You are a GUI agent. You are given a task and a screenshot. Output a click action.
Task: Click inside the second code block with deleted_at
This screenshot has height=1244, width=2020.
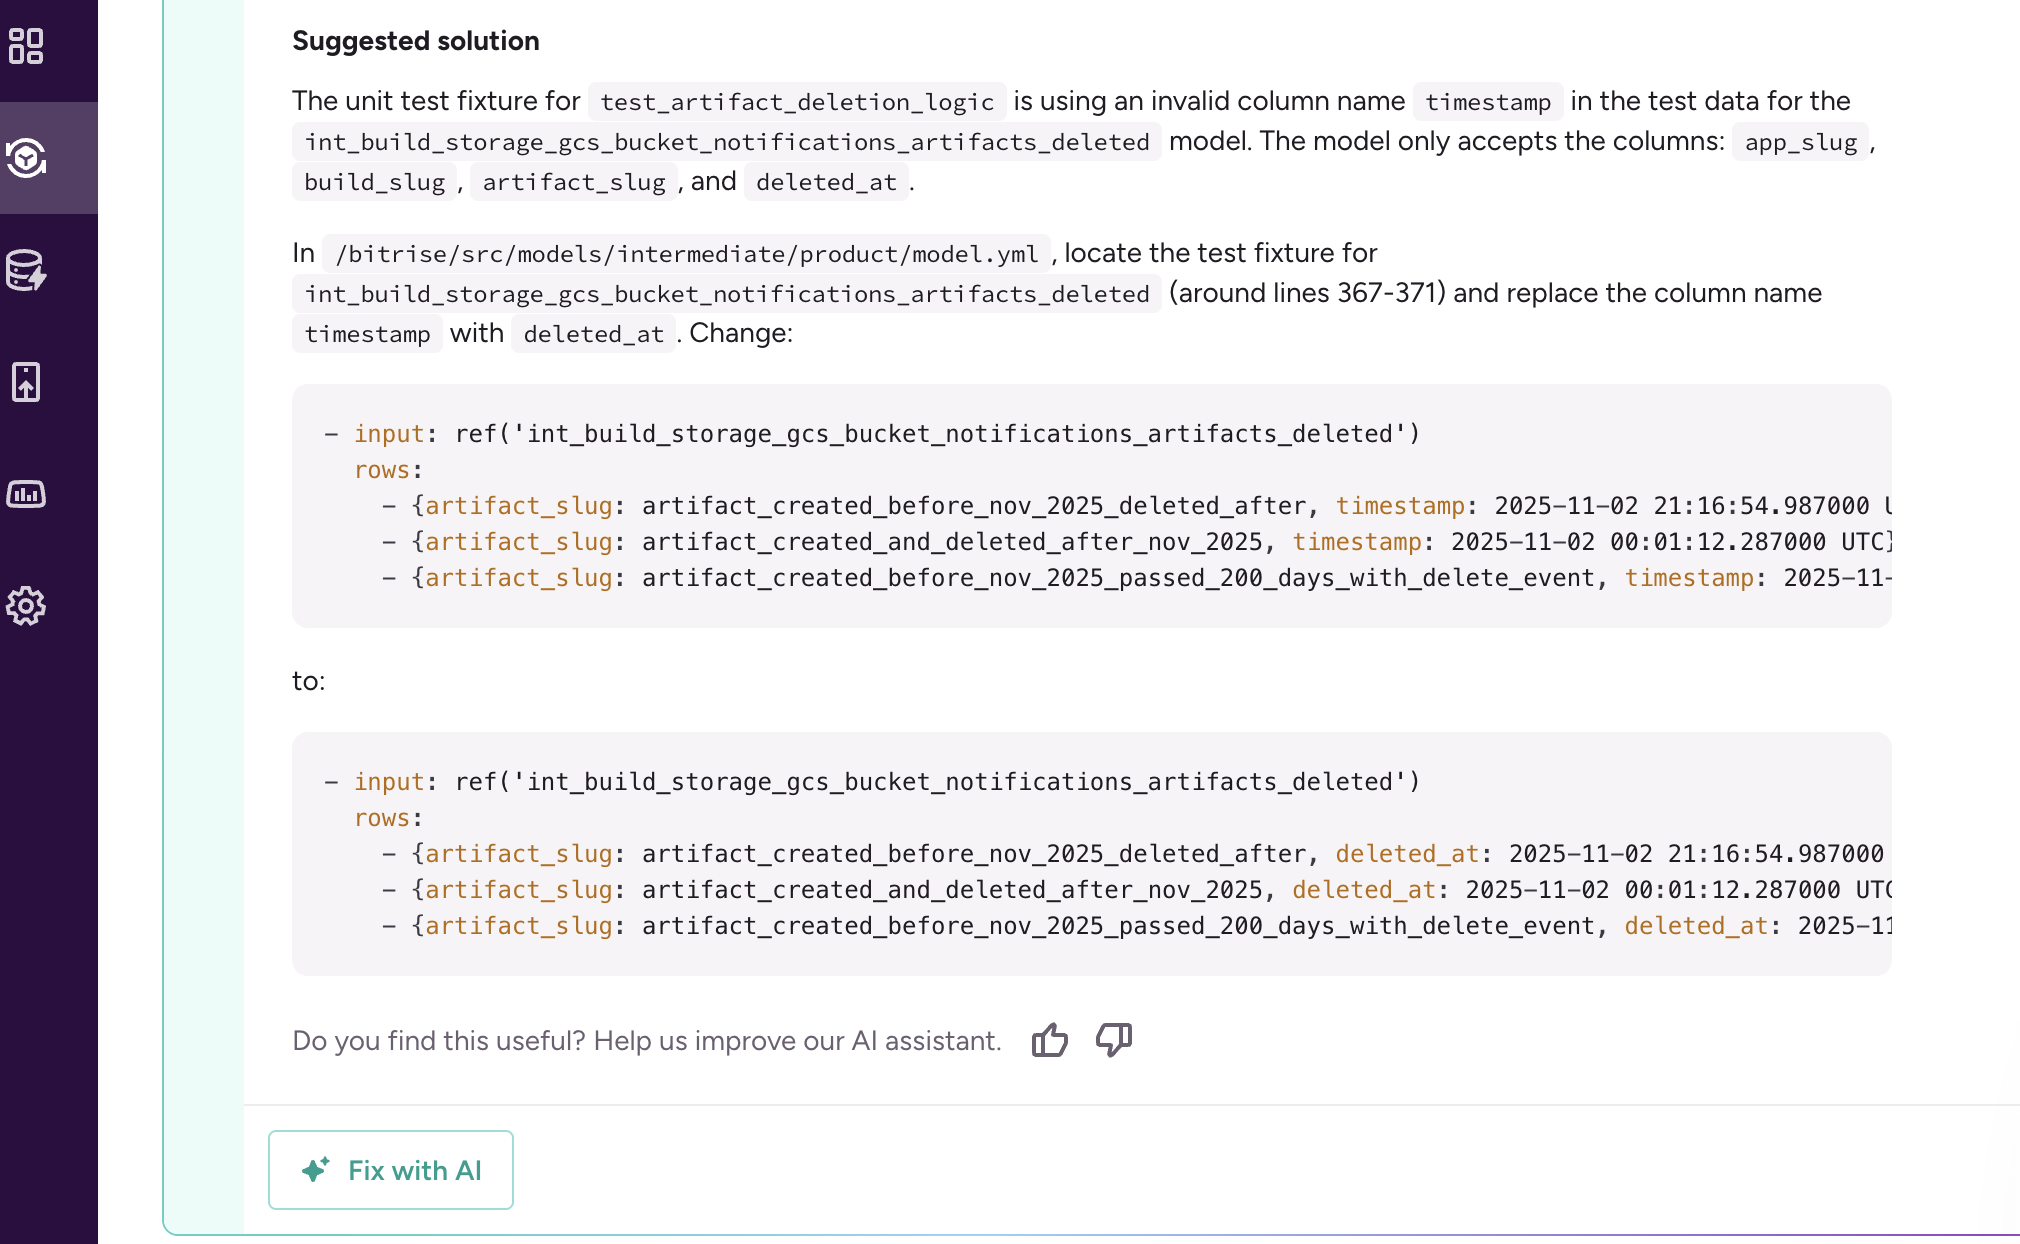tap(1090, 854)
